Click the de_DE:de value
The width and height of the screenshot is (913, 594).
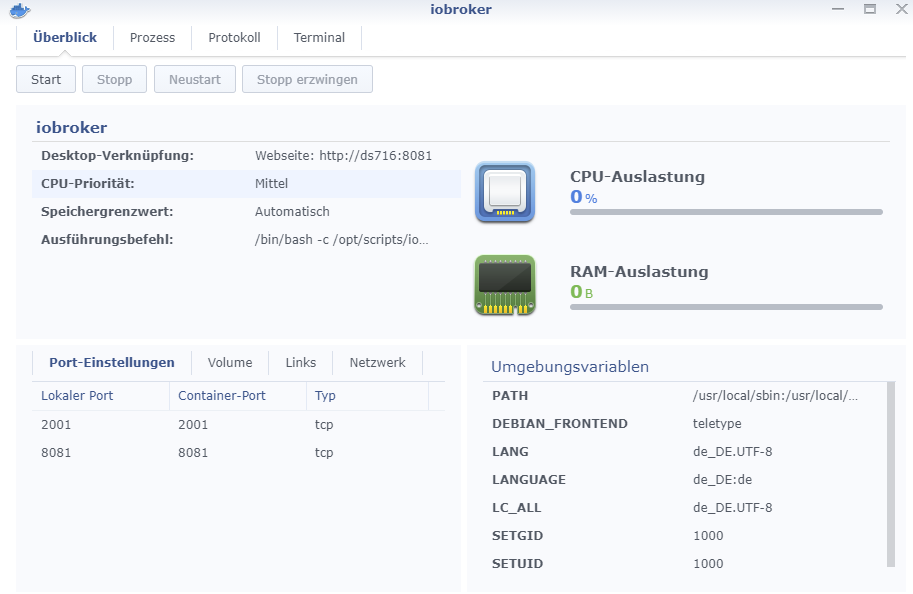[722, 480]
